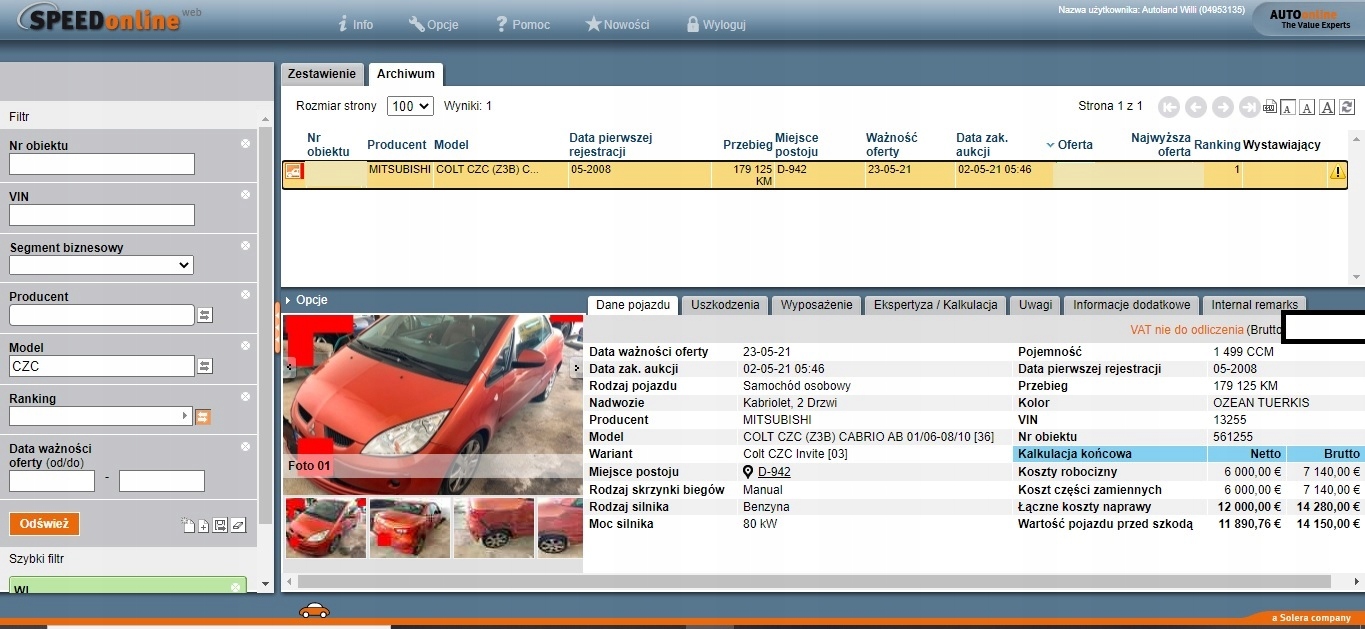Image resolution: width=1365 pixels, height=629 pixels.
Task: Expand the Opcje panel
Action: [308, 300]
